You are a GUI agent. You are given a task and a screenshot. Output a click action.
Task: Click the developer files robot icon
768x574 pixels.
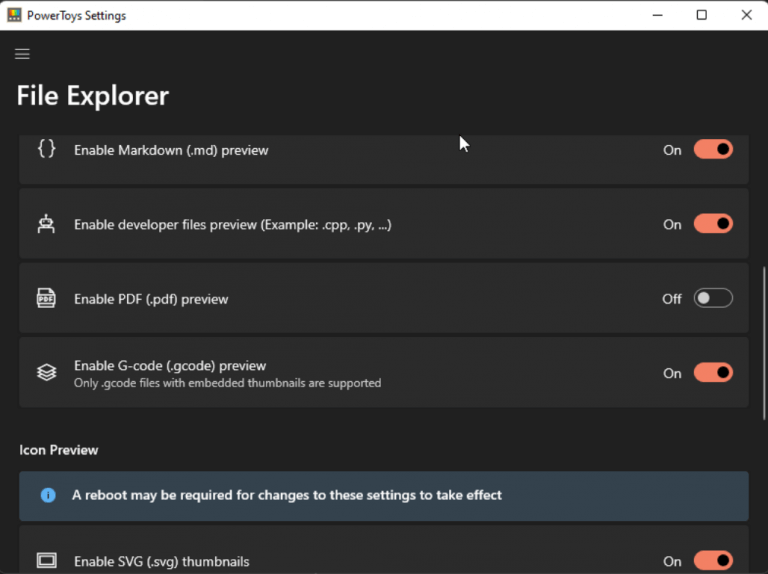point(46,224)
